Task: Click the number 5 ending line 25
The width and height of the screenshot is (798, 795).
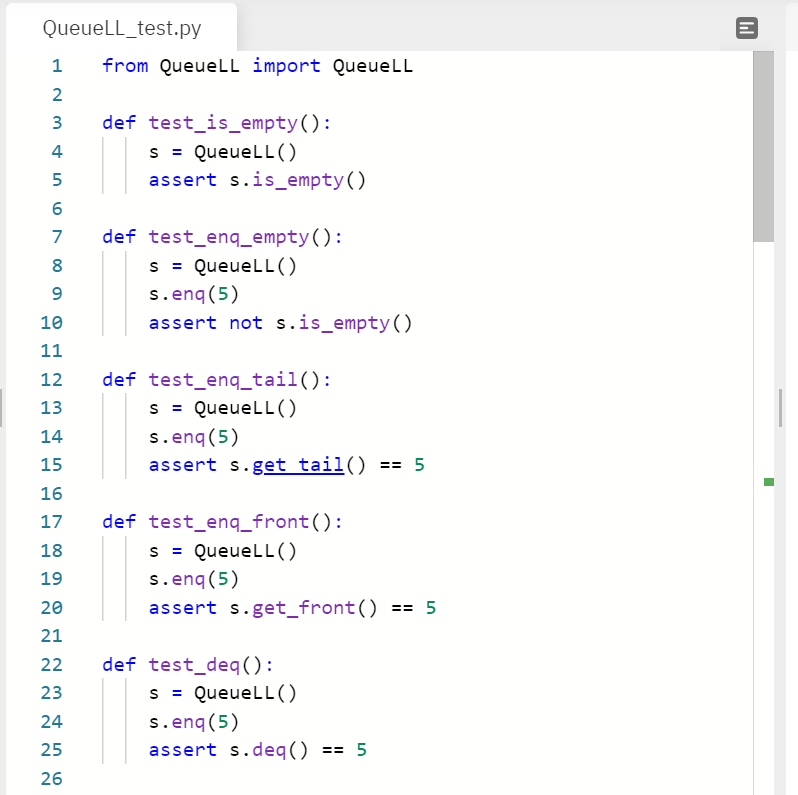Action: point(362,750)
